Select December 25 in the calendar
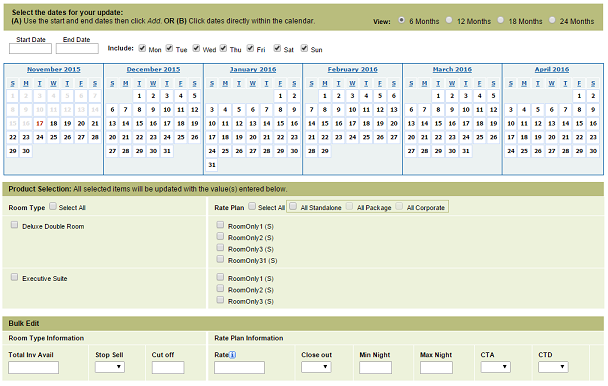The width and height of the screenshot is (608, 386). click(181, 137)
